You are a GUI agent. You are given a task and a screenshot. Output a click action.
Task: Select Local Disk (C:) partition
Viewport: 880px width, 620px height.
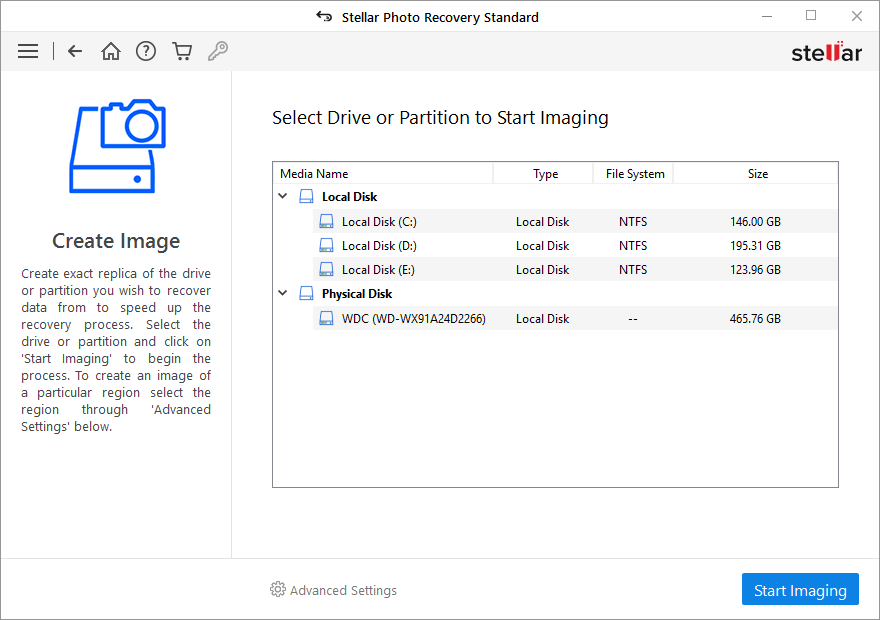click(x=379, y=222)
